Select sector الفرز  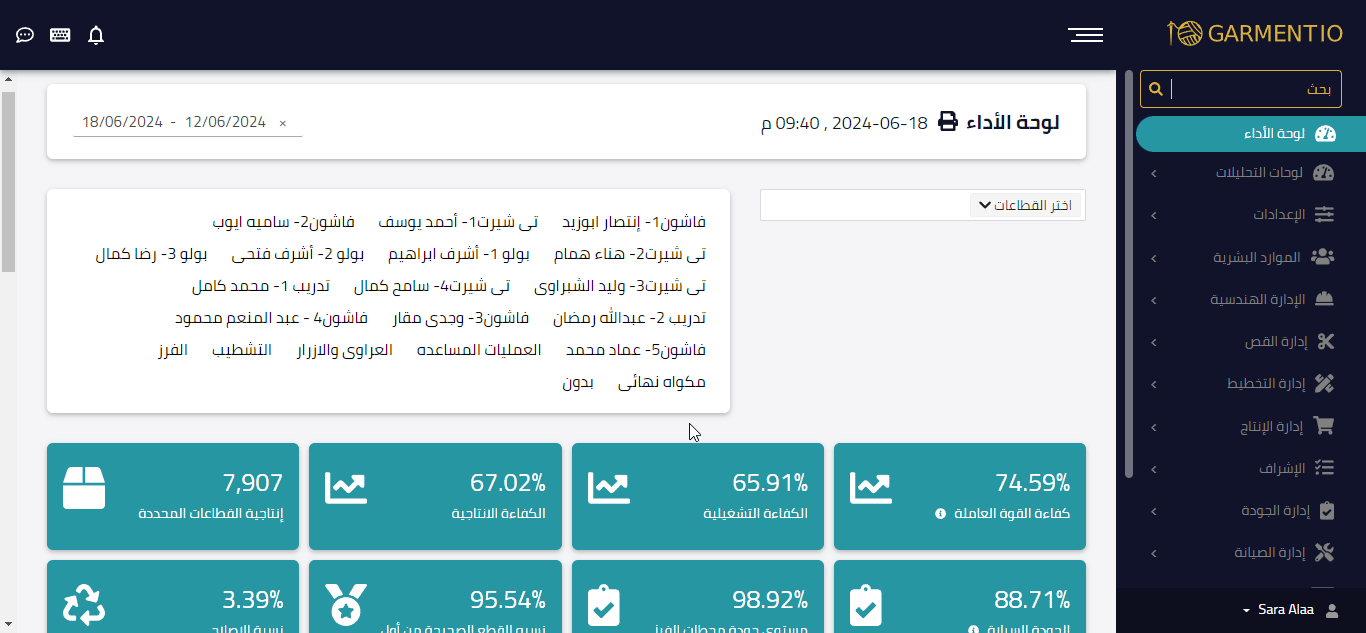pyautogui.click(x=172, y=350)
